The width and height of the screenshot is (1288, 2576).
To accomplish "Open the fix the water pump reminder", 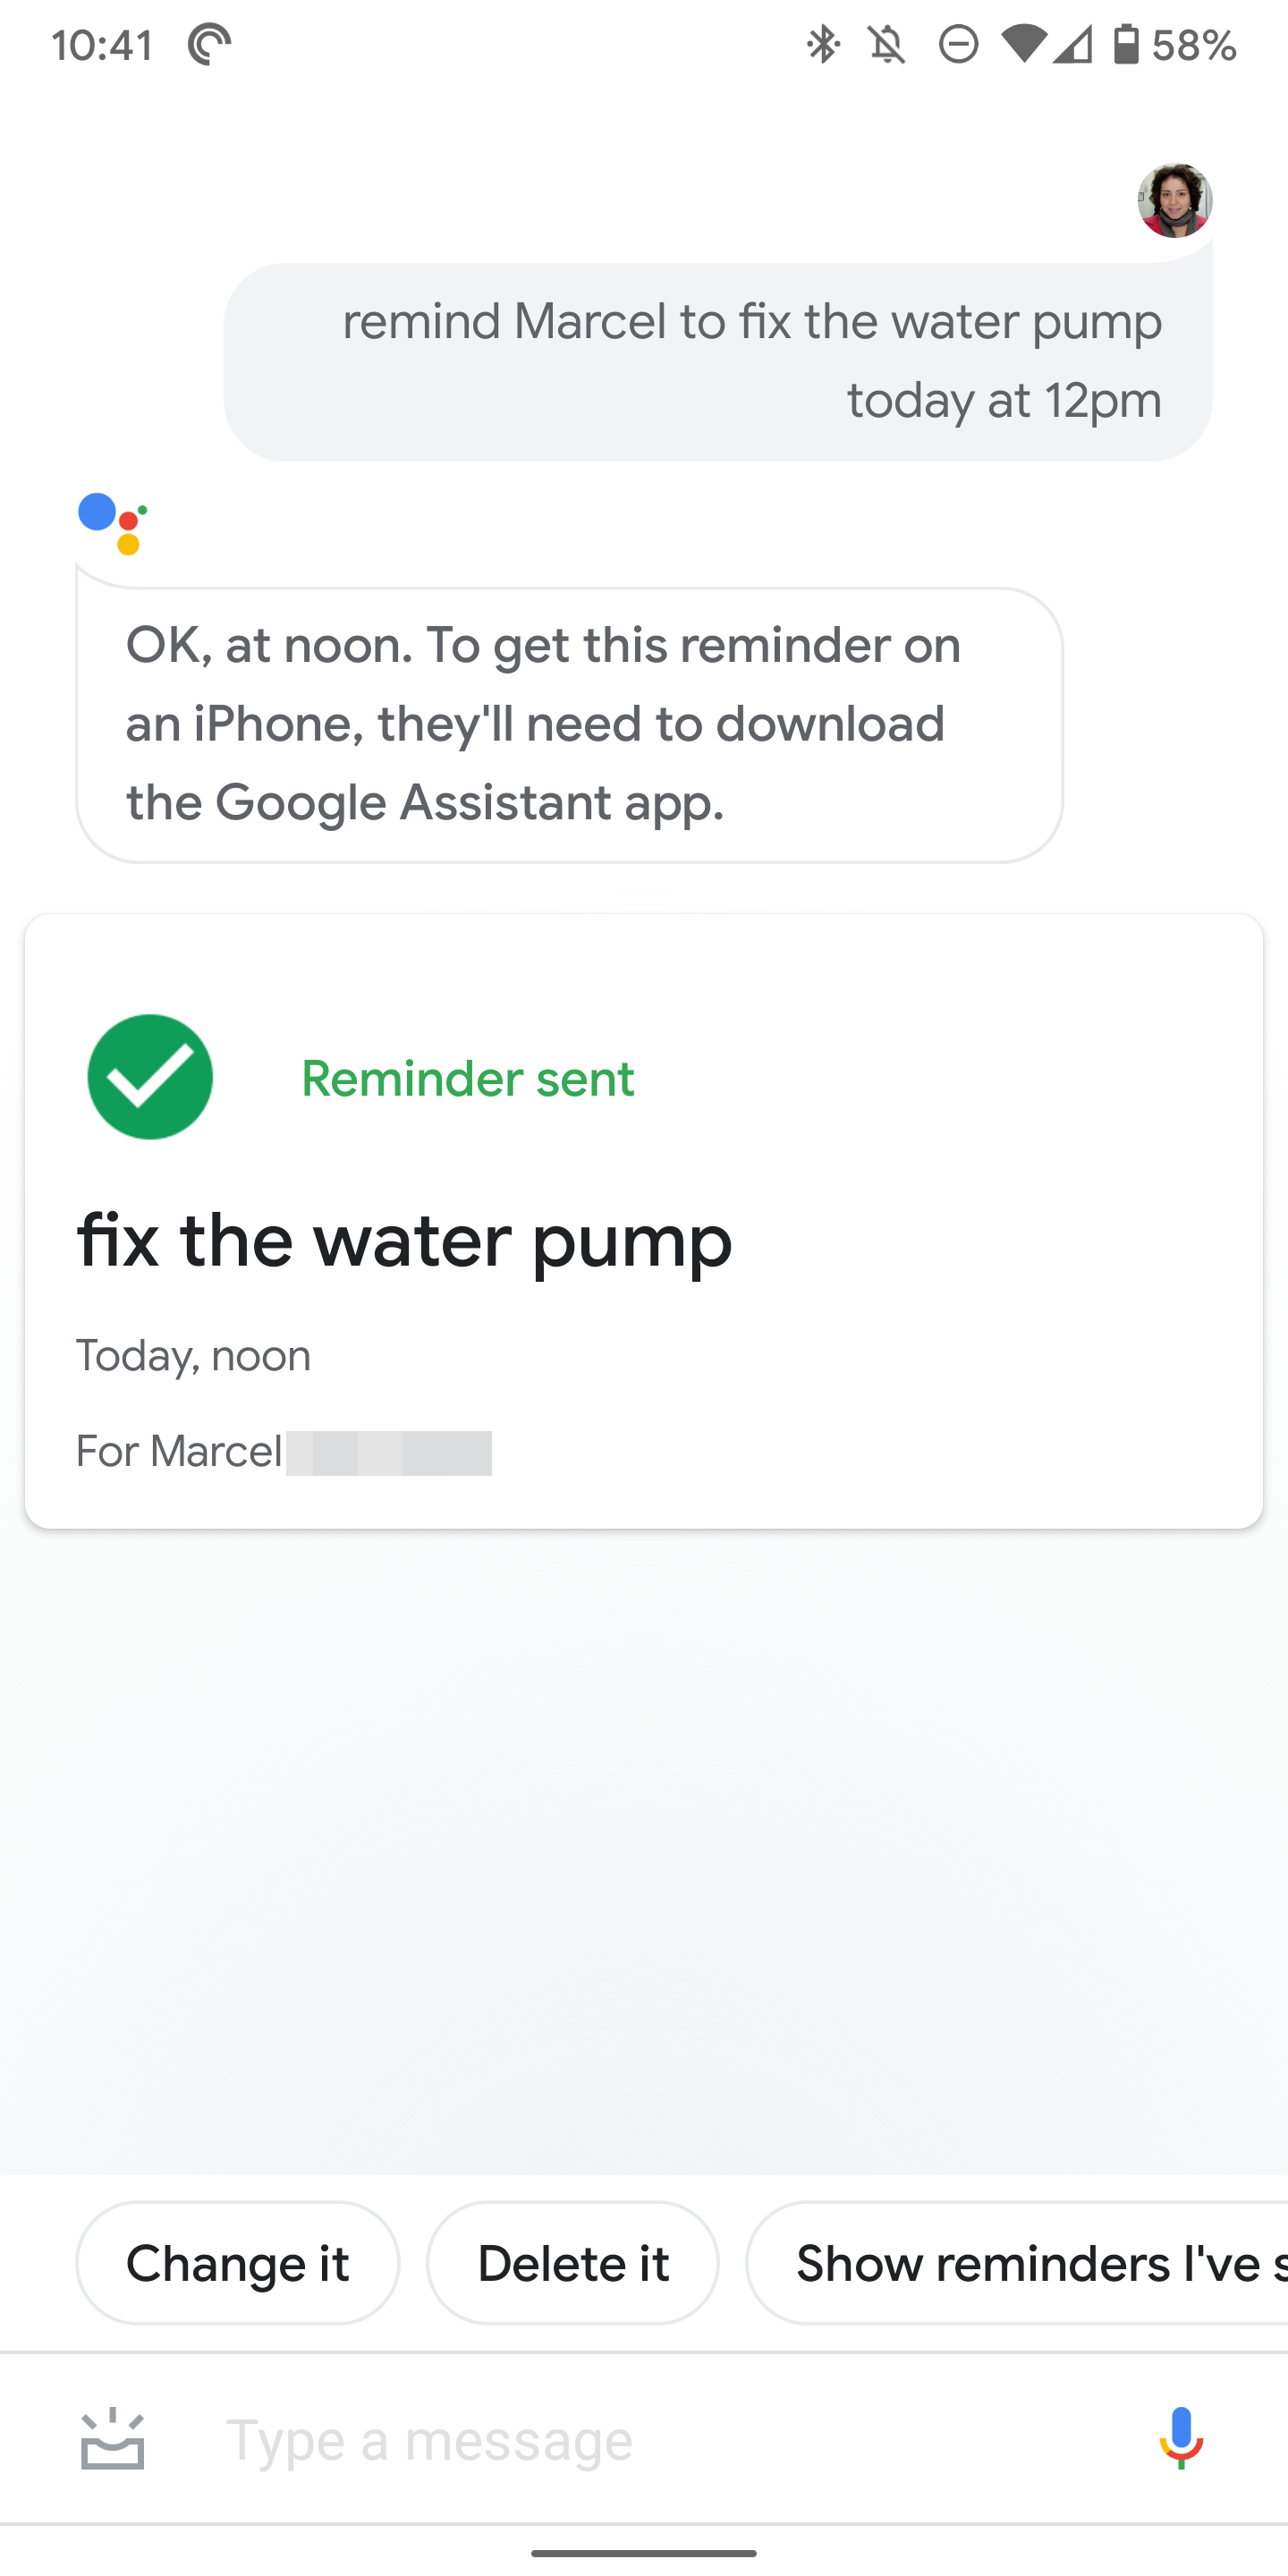I will [x=405, y=1241].
